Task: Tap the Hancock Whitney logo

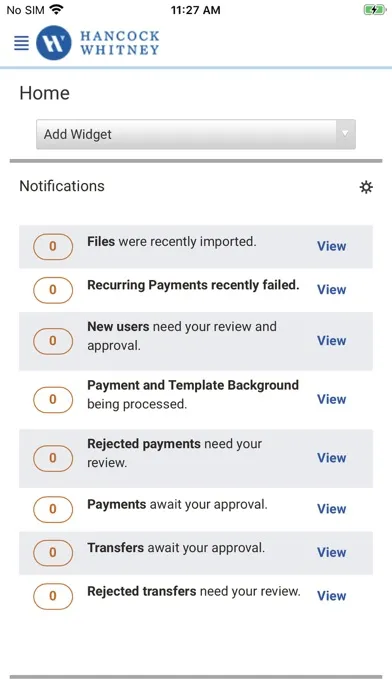Action: pyautogui.click(x=98, y=43)
